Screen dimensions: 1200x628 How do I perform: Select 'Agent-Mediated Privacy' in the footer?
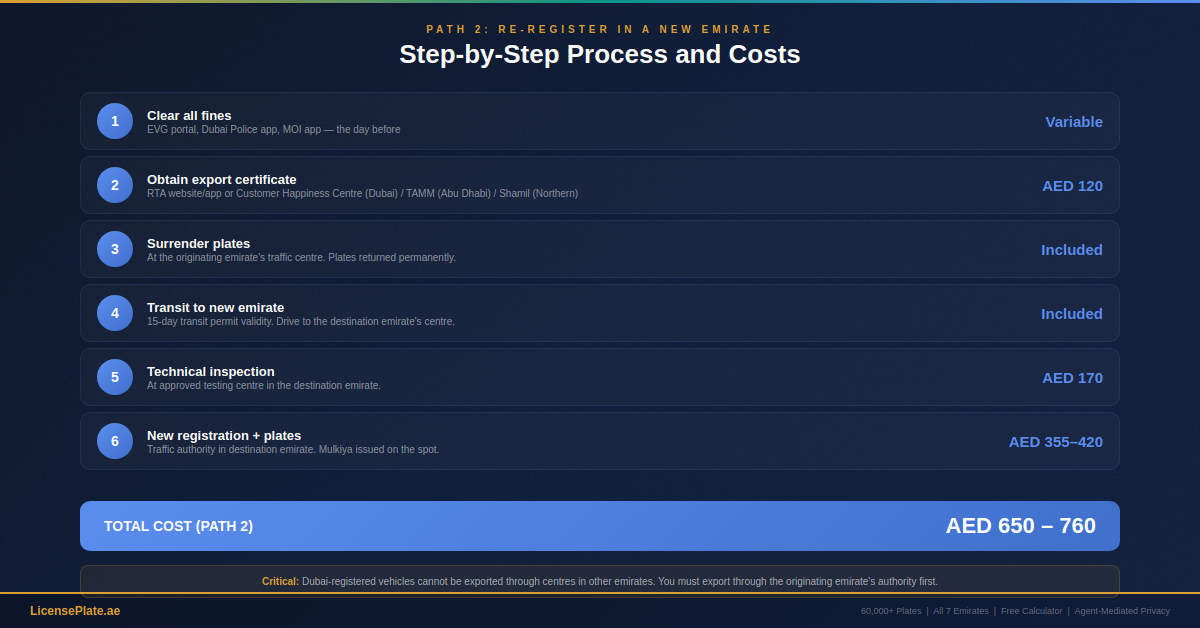pos(1121,611)
